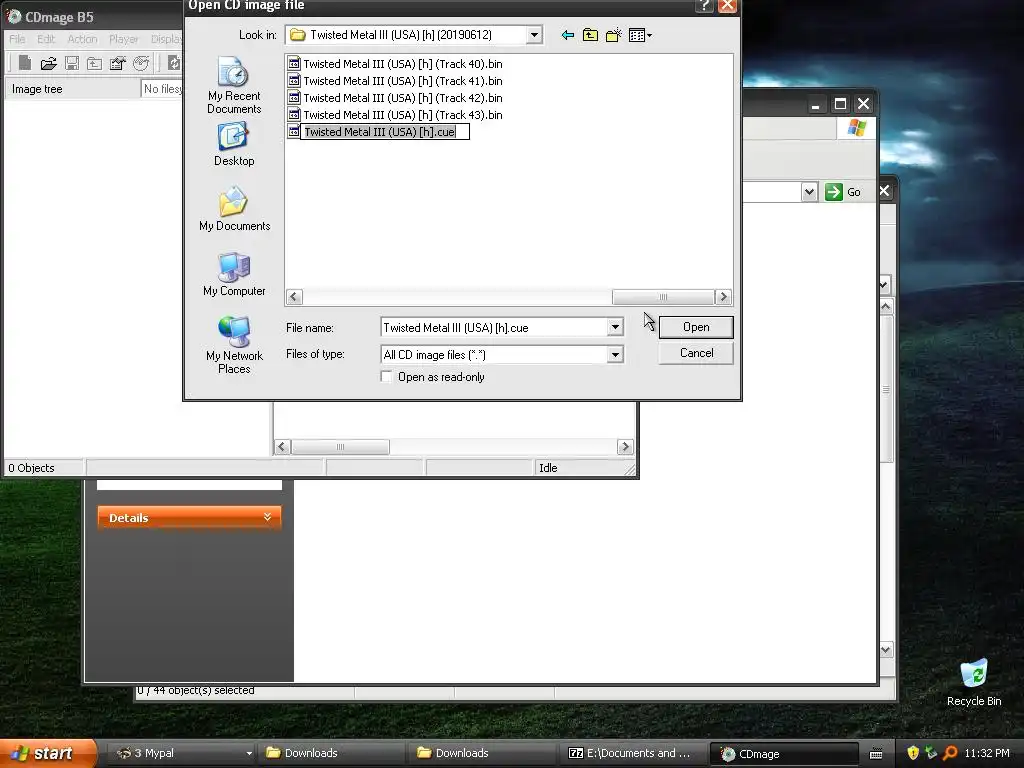Open My Documents in places bar
This screenshot has width=1024, height=768.
tap(234, 210)
